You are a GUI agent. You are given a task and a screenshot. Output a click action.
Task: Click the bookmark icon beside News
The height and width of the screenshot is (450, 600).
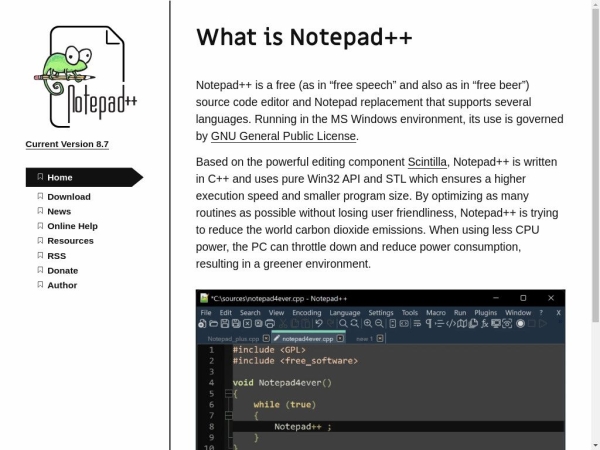tap(40, 211)
